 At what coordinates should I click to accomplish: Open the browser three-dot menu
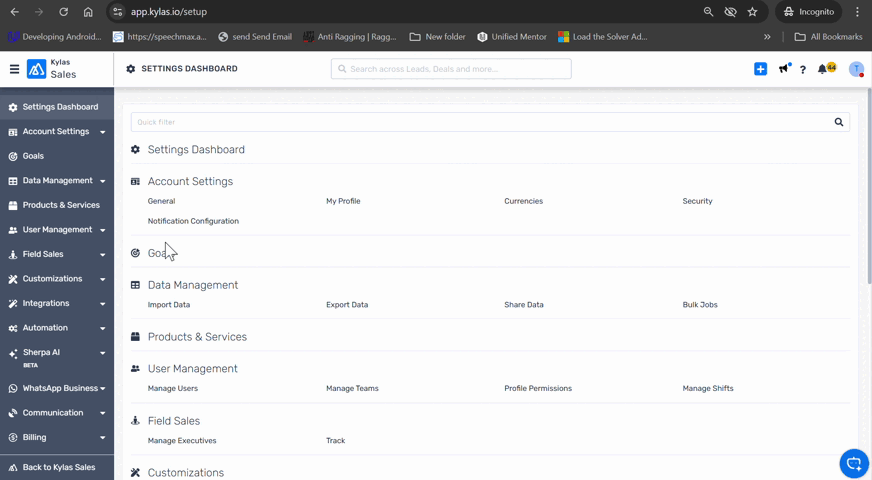(857, 12)
